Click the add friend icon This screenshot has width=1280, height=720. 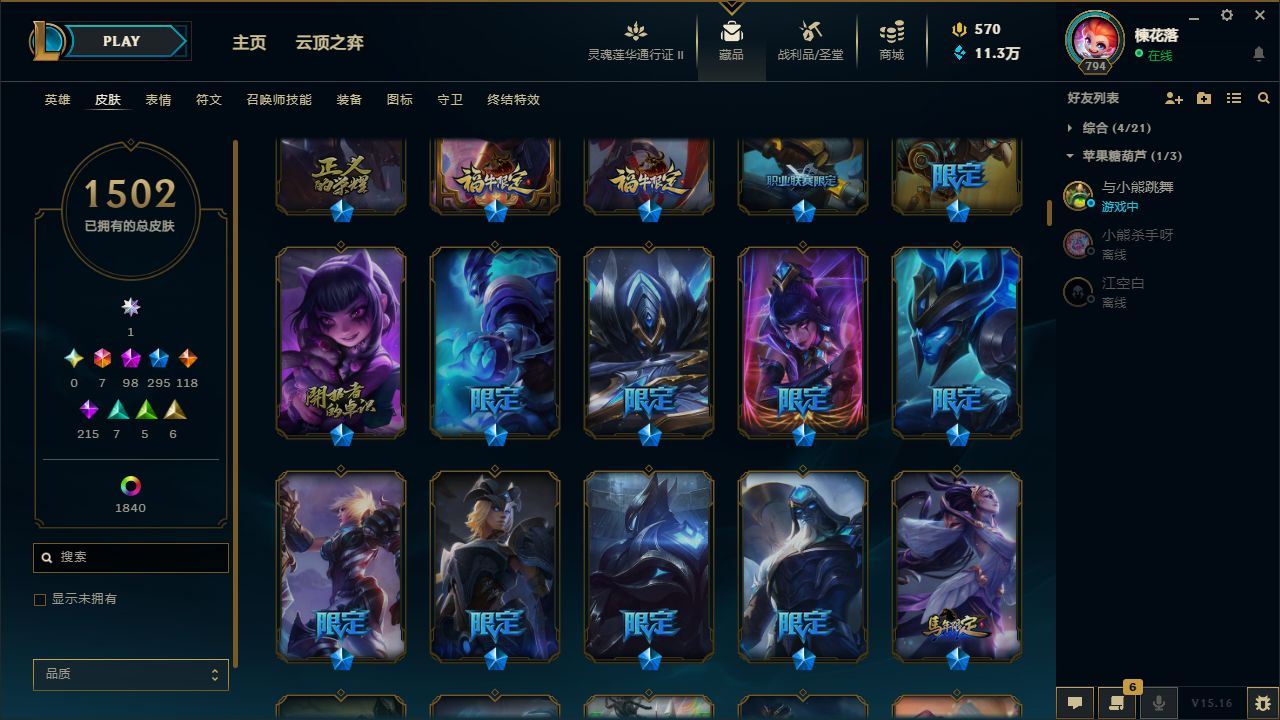pos(1174,98)
